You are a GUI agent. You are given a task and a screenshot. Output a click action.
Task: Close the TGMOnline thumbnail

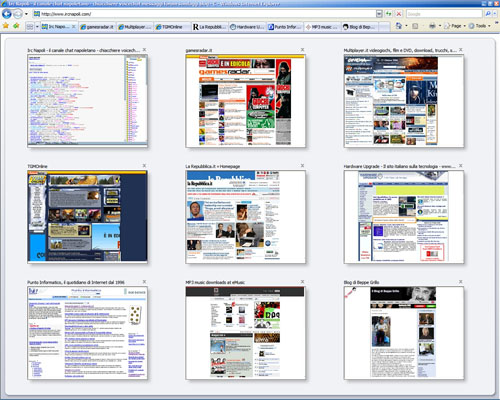click(144, 166)
